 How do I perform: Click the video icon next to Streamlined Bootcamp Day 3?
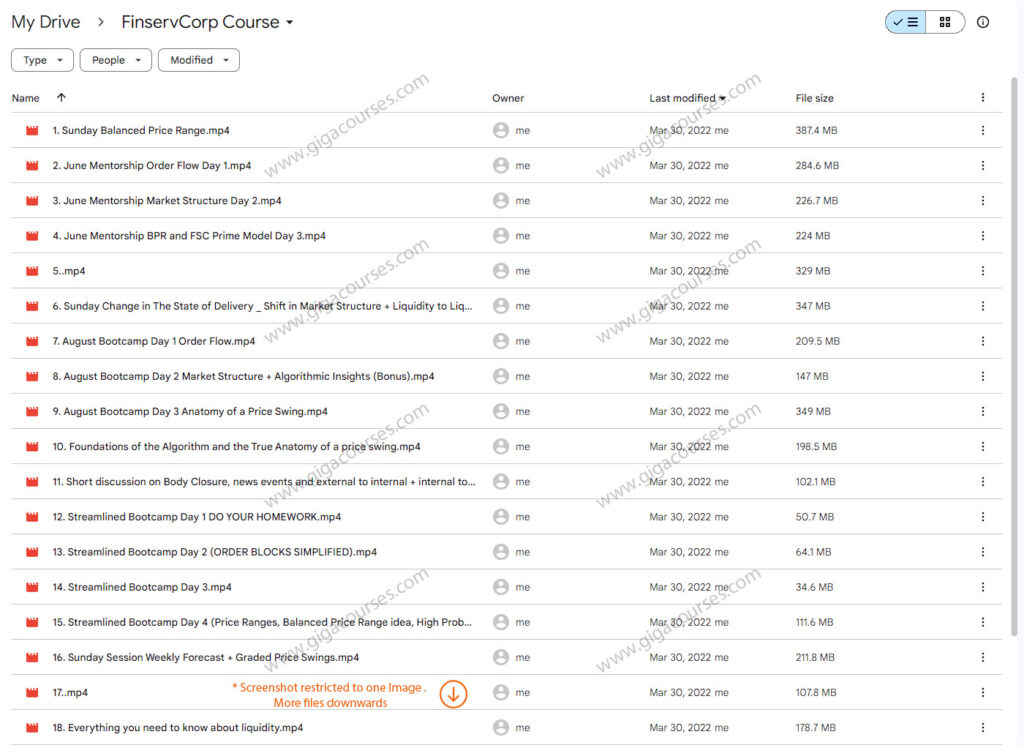[31, 587]
